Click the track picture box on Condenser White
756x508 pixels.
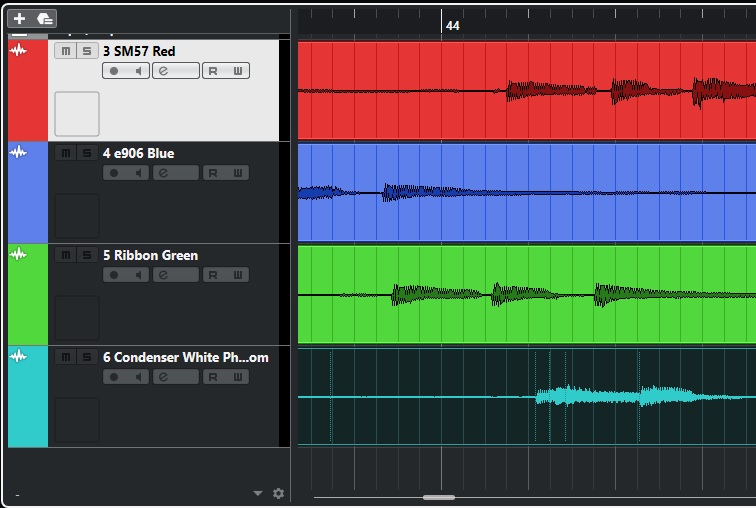(77, 420)
